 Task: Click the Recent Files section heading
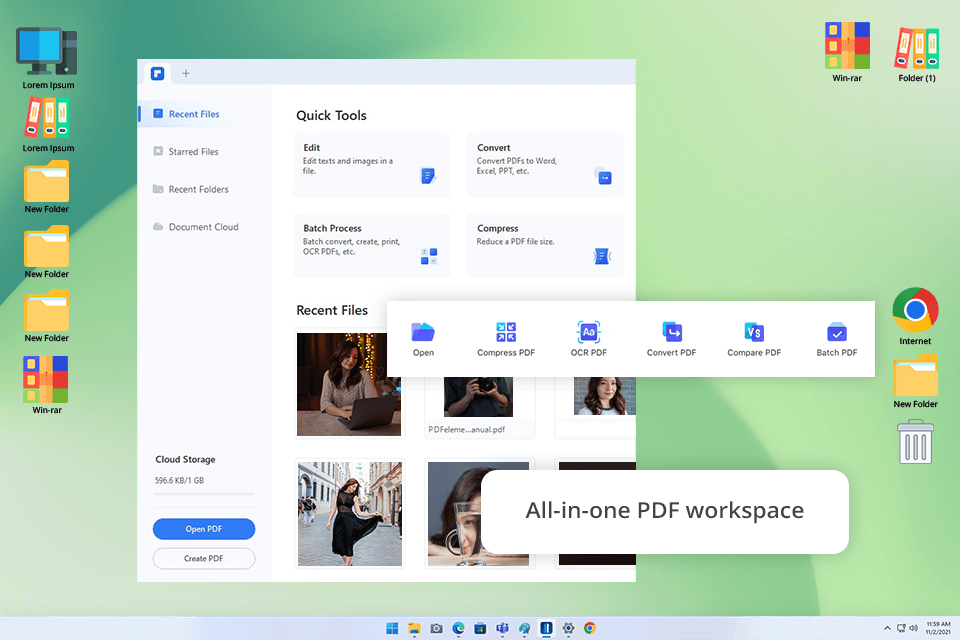pyautogui.click(x=332, y=311)
